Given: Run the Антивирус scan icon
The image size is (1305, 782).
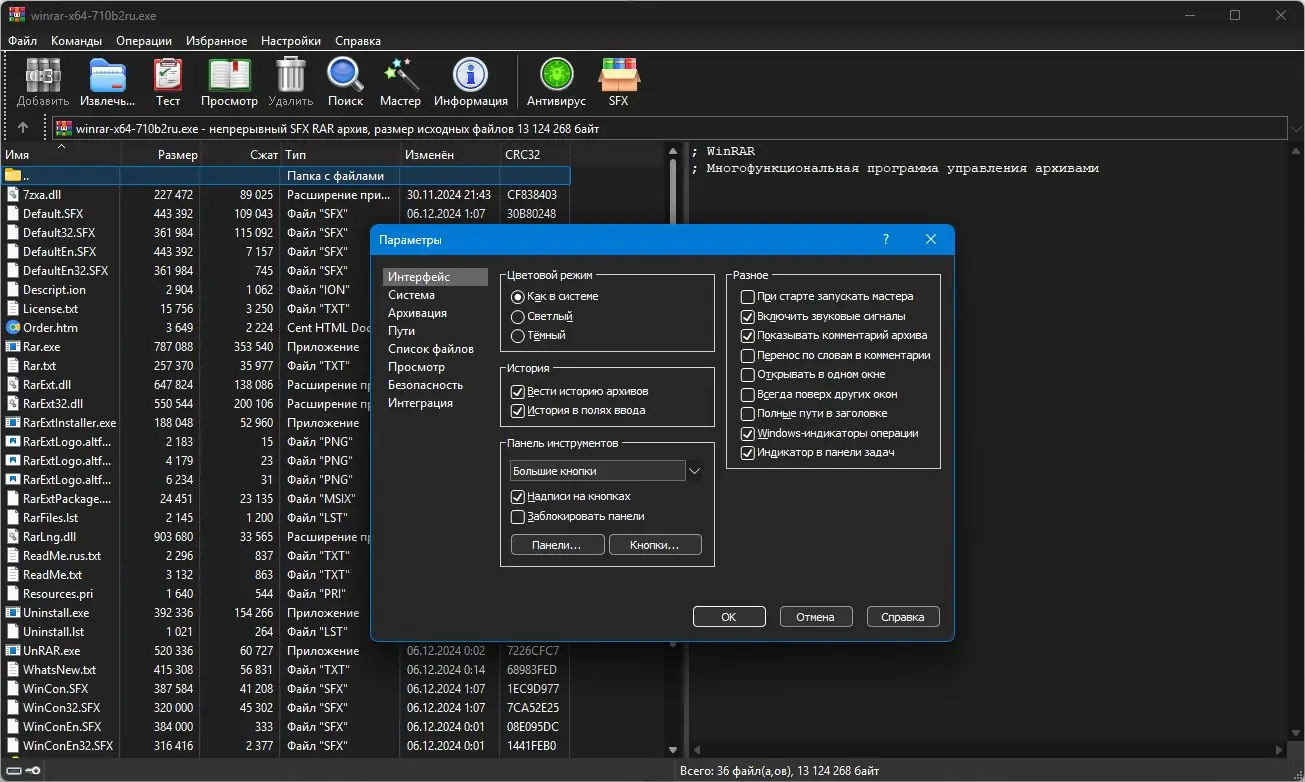Looking at the screenshot, I should click(556, 77).
